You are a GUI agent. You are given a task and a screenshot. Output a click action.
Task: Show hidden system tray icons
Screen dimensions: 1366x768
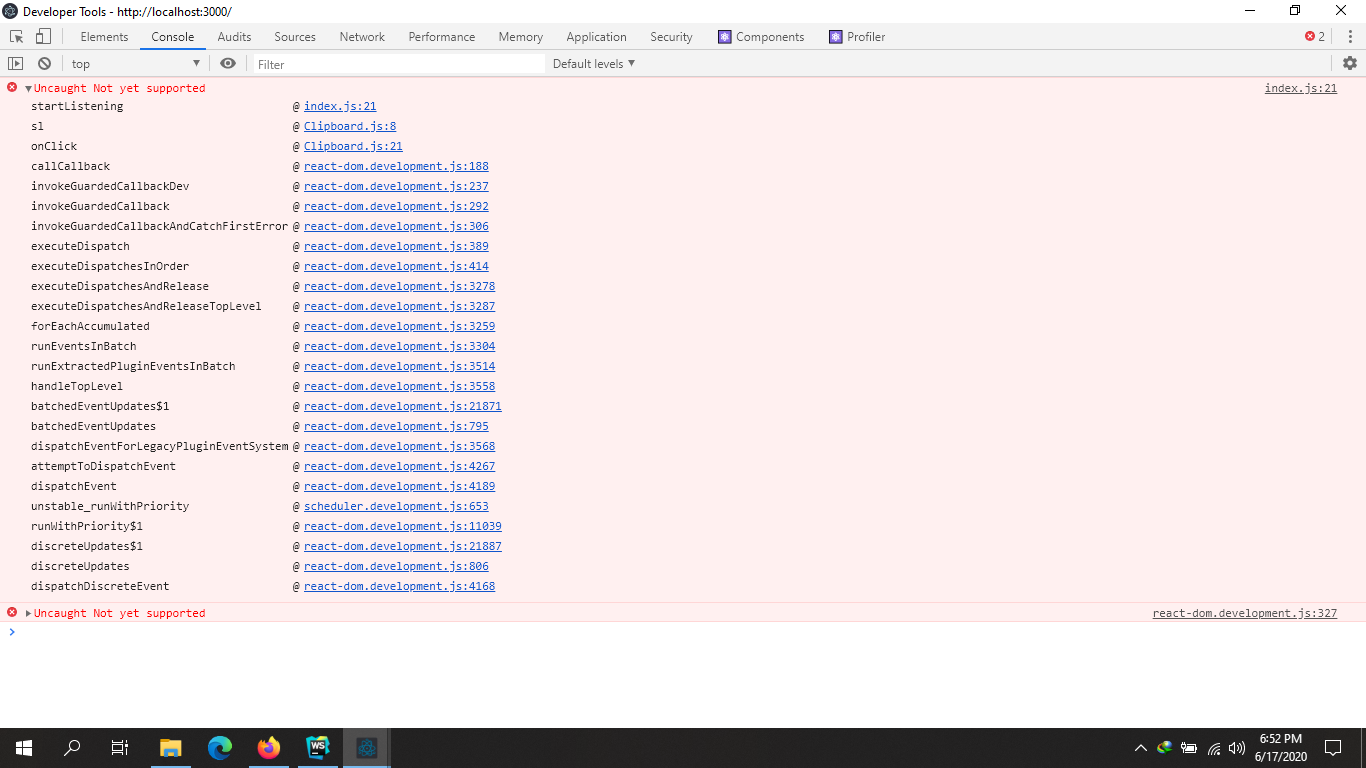pos(1141,747)
